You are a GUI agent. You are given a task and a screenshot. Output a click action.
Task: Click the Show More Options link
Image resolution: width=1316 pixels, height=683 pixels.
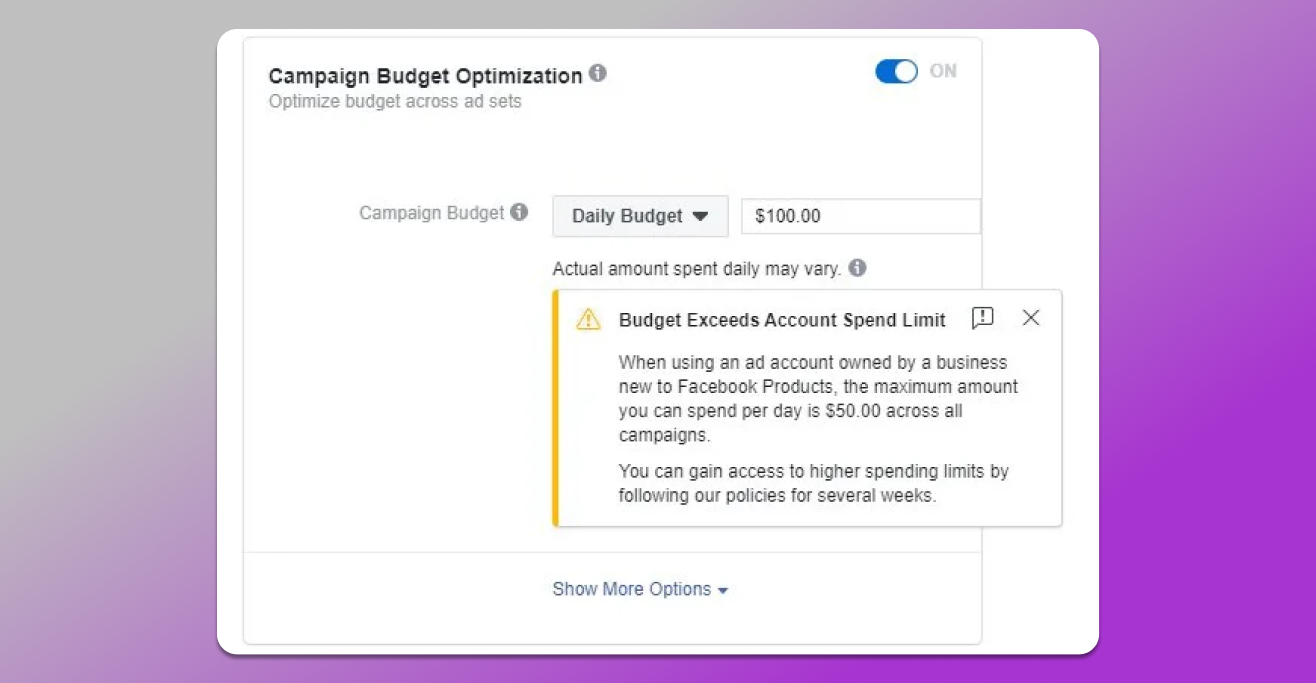point(632,589)
